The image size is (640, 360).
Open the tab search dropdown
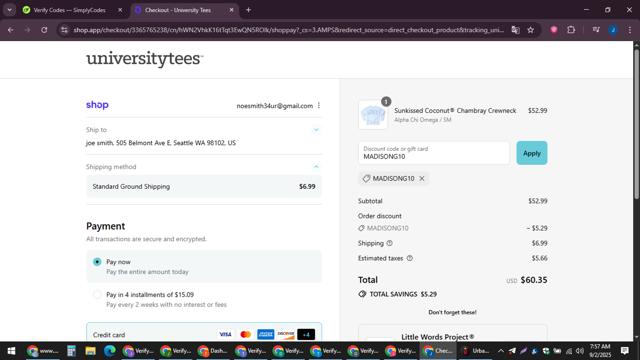coord(9,10)
